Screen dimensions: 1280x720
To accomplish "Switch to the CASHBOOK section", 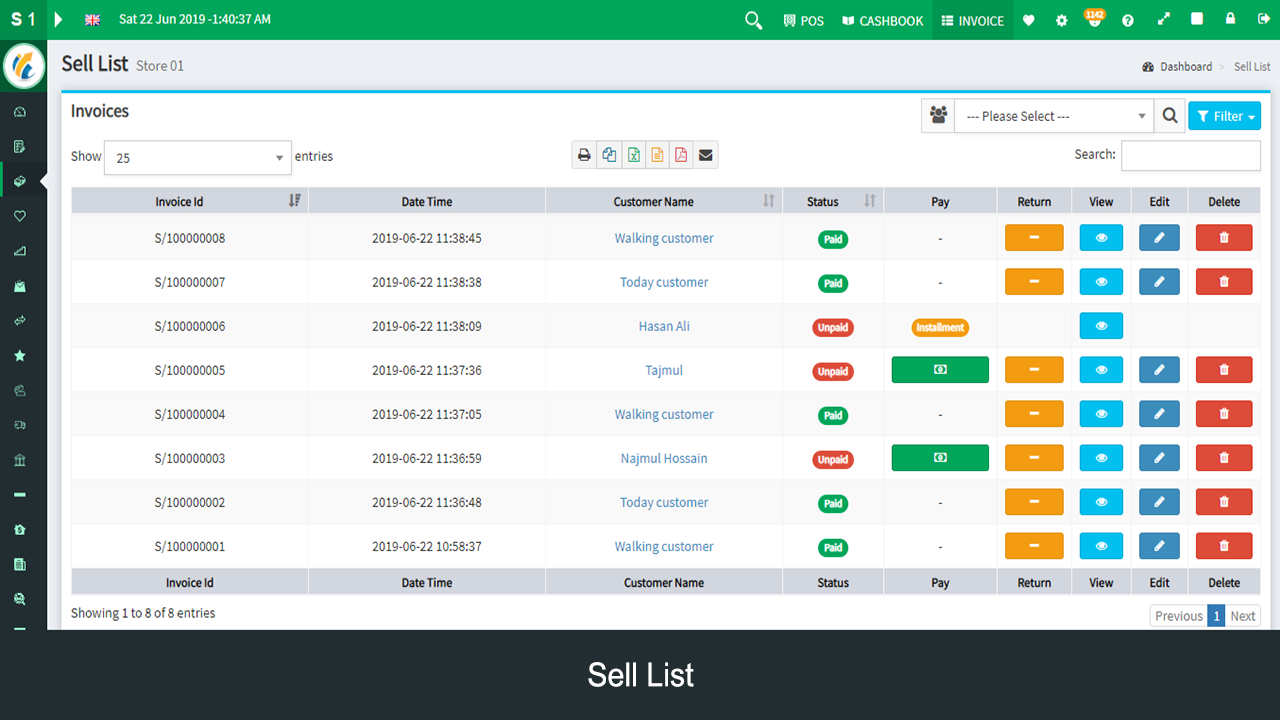I will pos(881,20).
